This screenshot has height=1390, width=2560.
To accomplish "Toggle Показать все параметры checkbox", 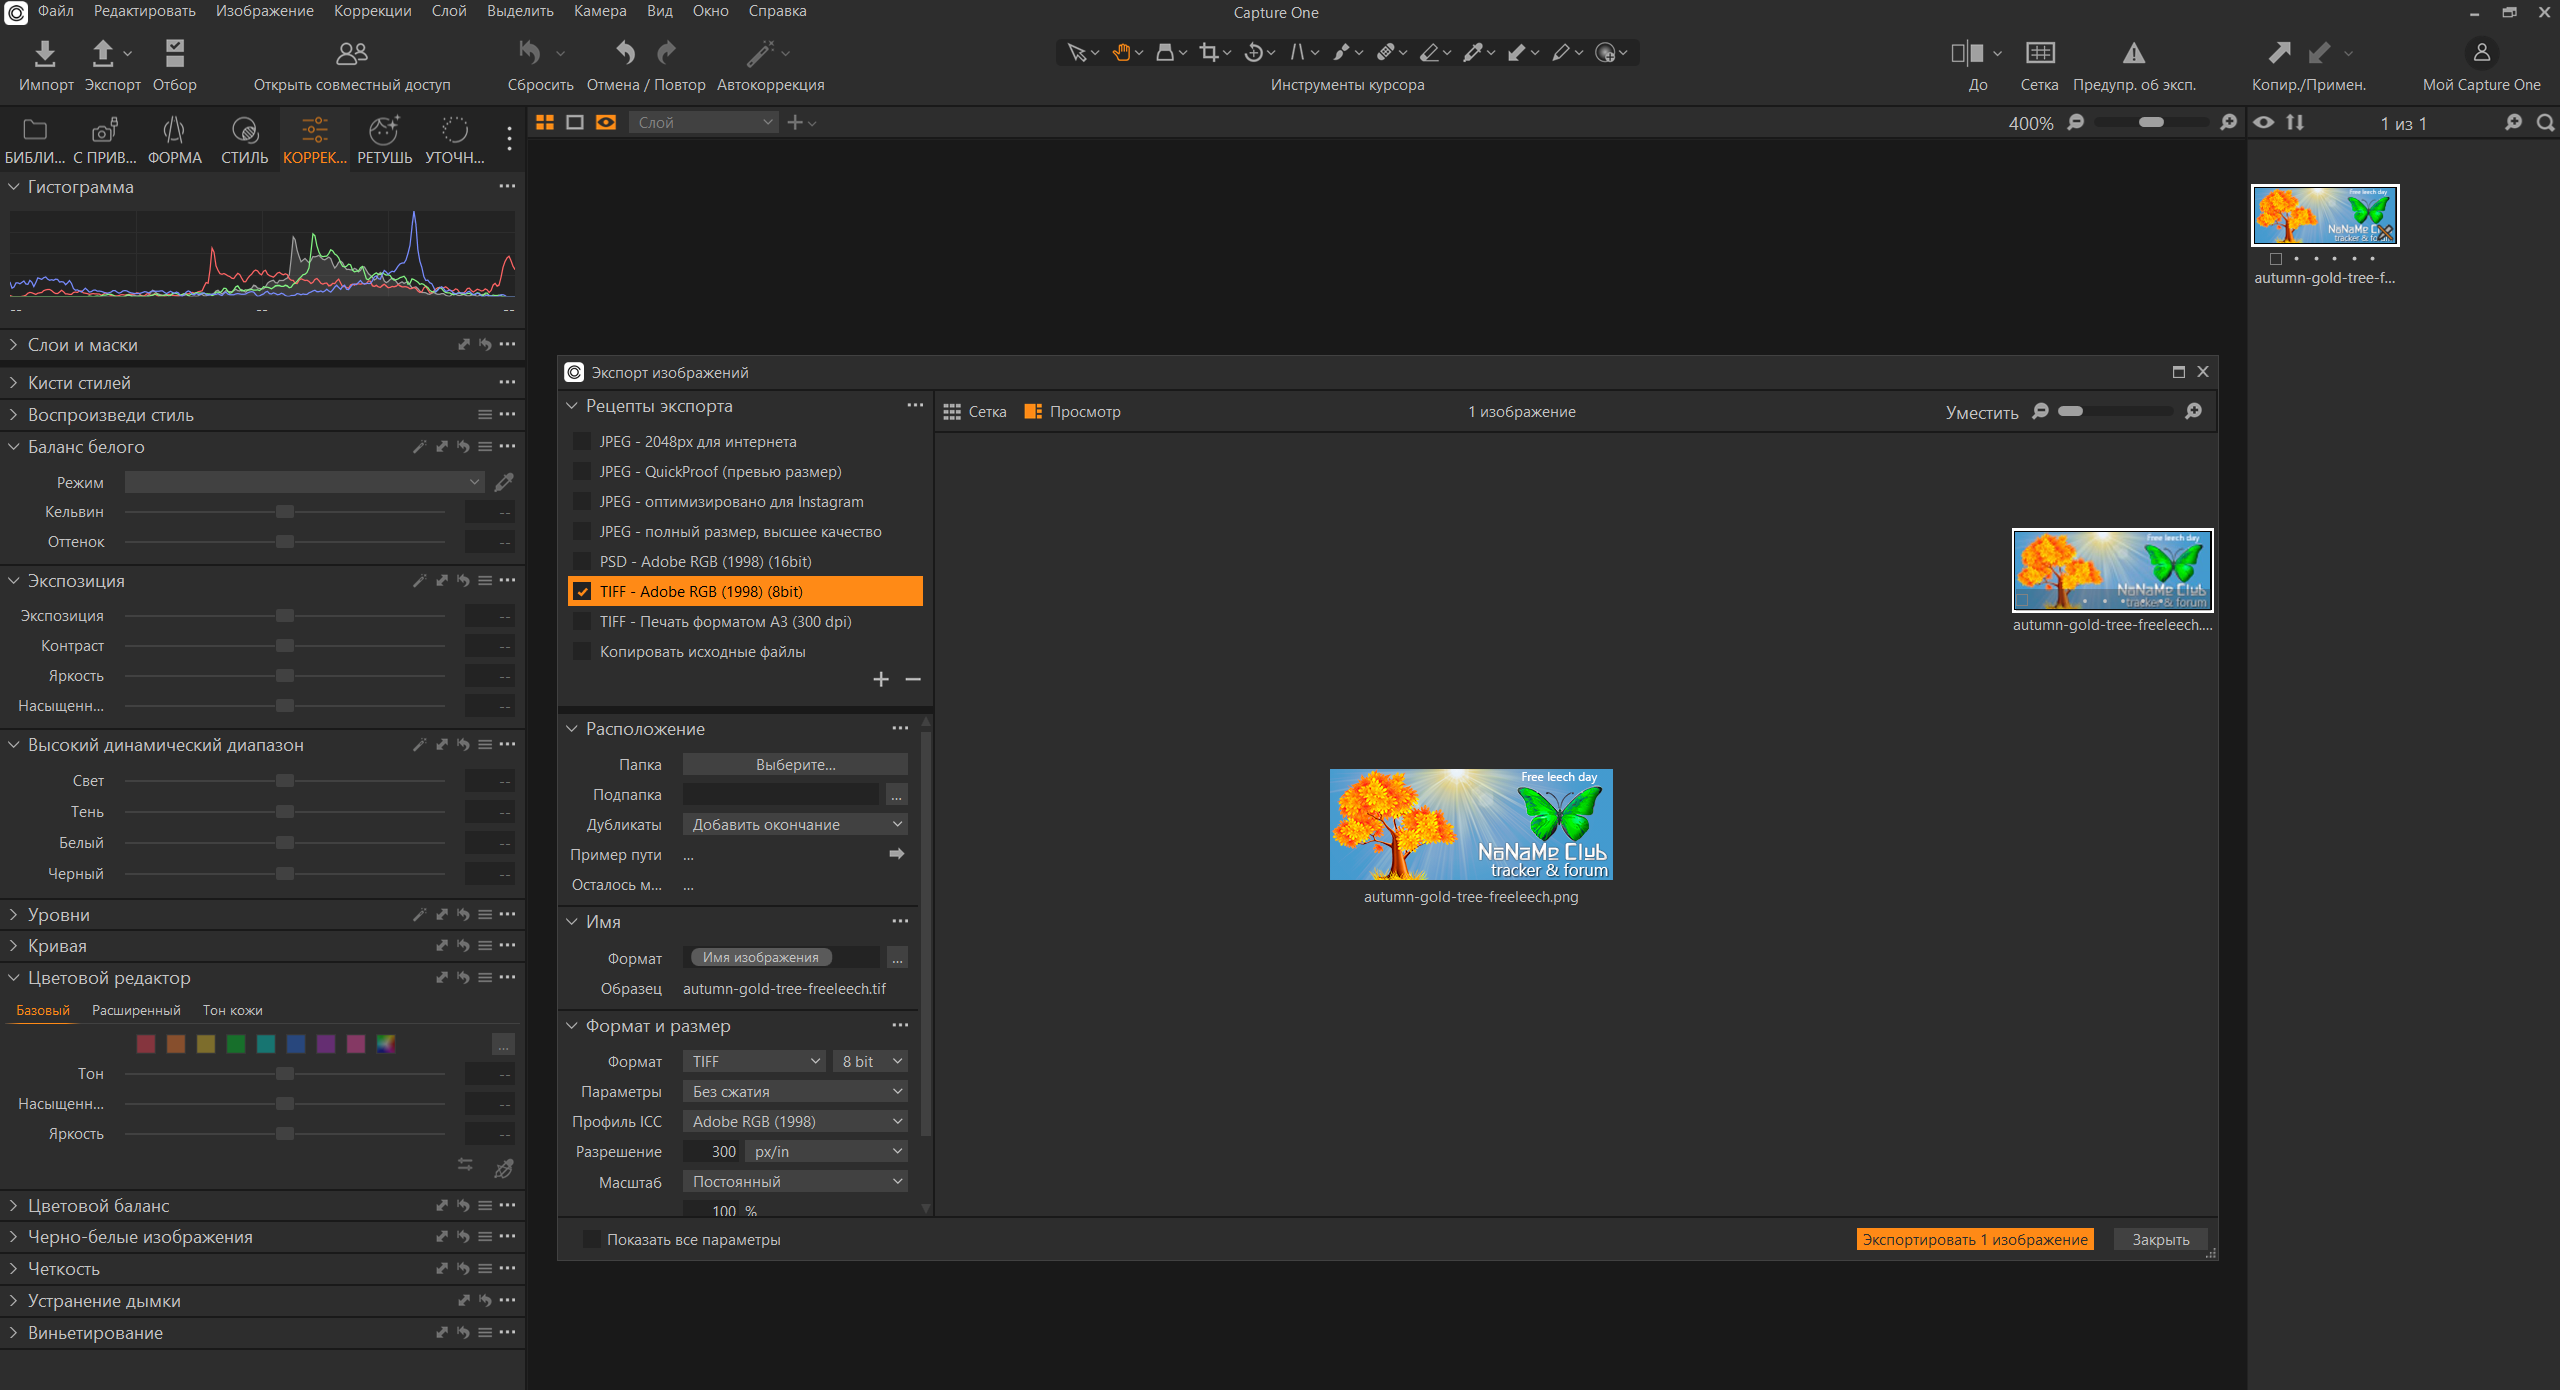I will (592, 1240).
